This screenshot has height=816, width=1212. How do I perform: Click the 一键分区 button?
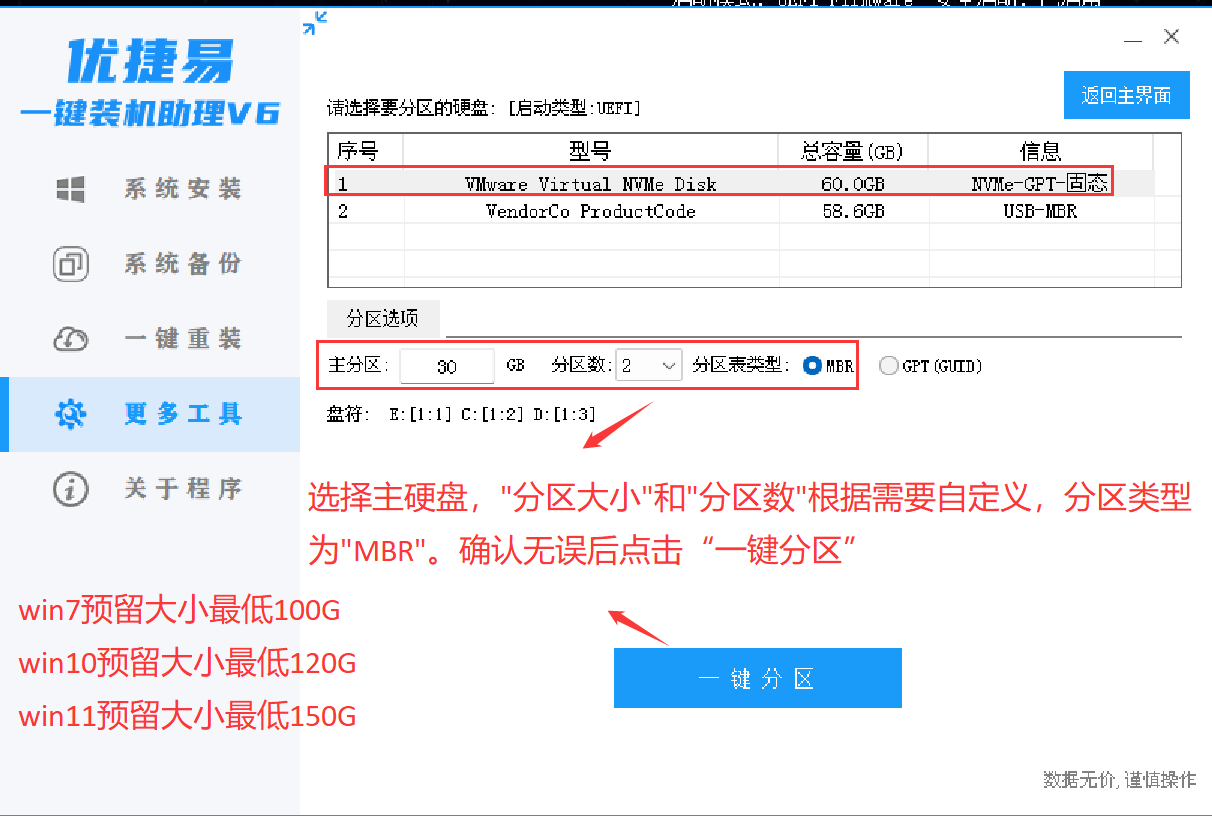(758, 678)
